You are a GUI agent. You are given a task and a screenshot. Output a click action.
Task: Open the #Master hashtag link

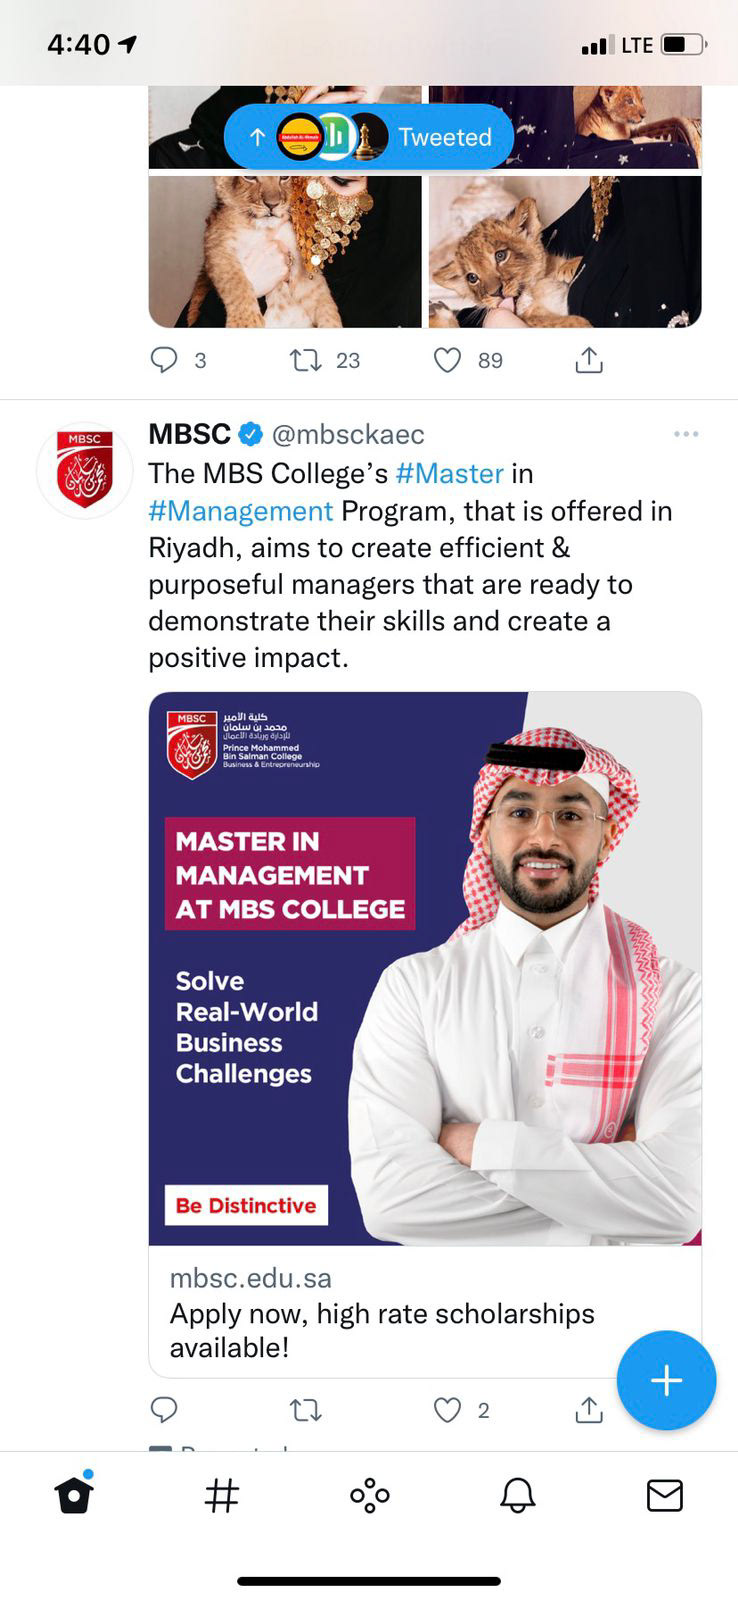point(449,473)
